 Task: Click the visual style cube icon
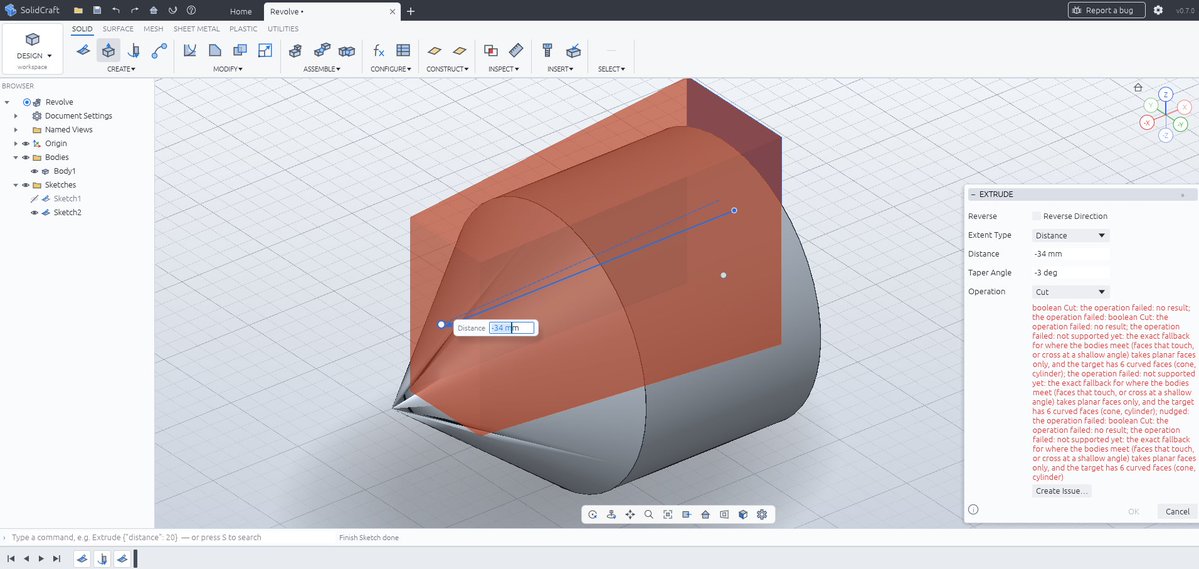[742, 515]
